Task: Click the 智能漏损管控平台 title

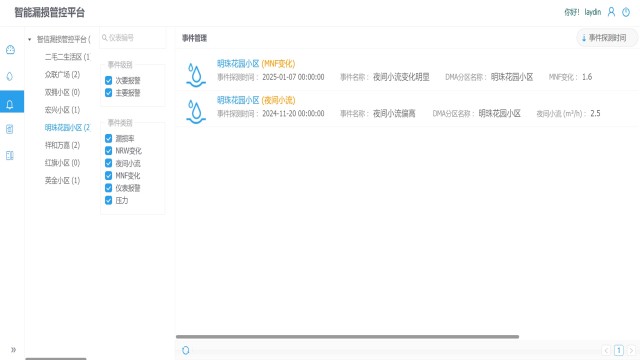Action: coord(49,13)
